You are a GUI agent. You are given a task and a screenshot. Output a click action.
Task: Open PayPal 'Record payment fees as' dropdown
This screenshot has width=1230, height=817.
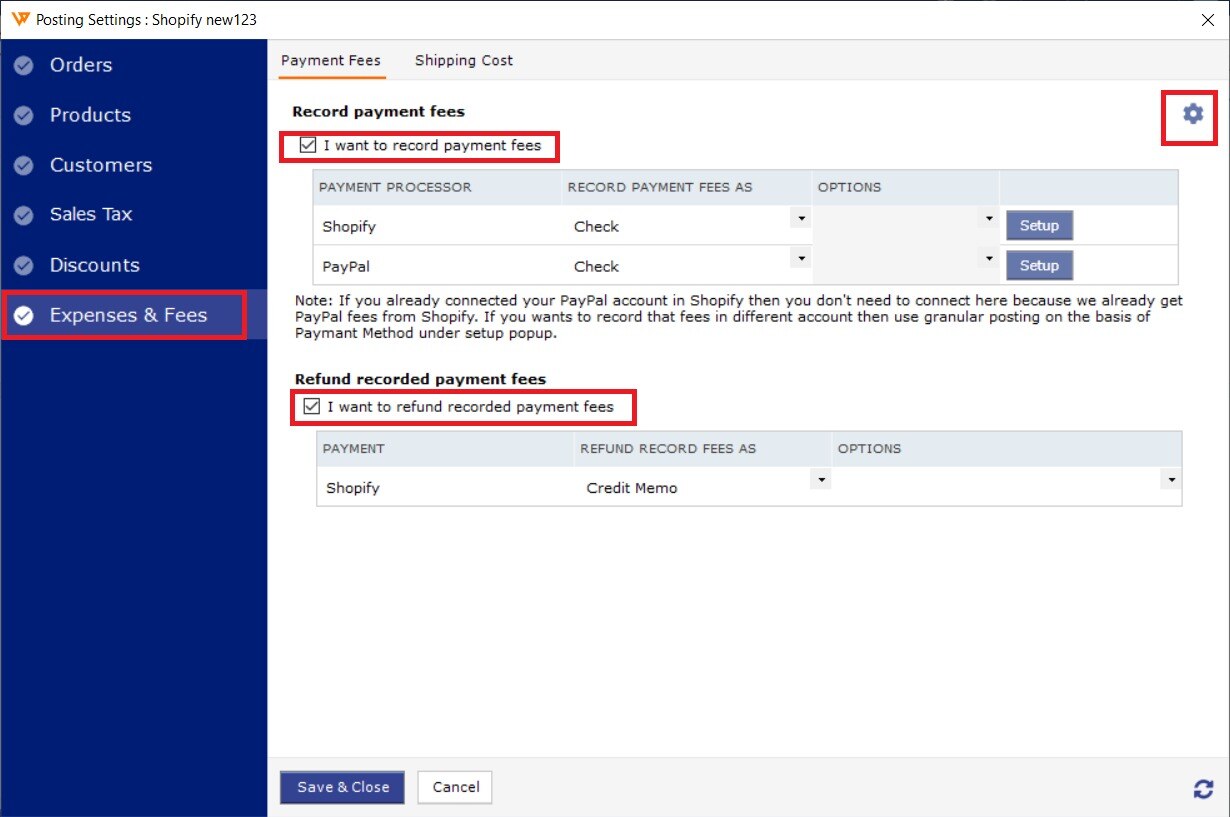pyautogui.click(x=800, y=258)
